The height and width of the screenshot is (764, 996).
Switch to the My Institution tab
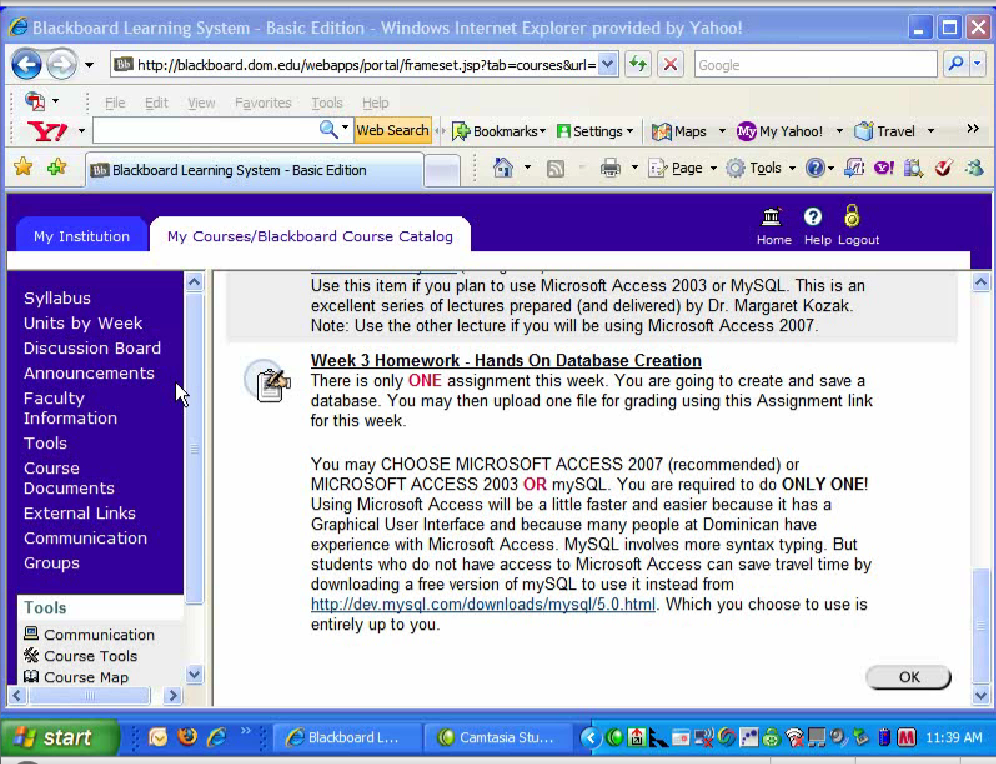[82, 236]
